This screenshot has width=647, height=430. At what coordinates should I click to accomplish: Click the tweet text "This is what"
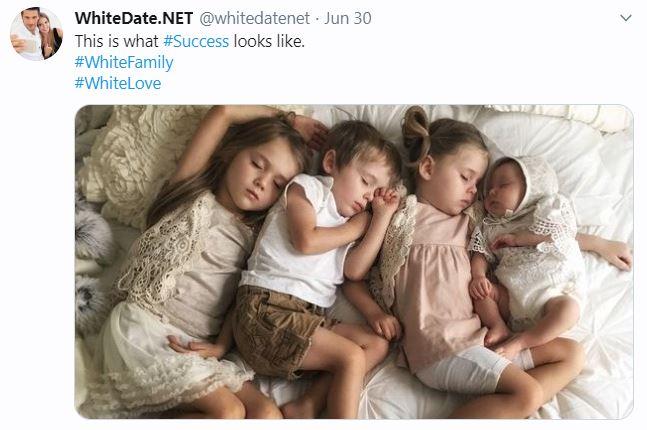116,41
